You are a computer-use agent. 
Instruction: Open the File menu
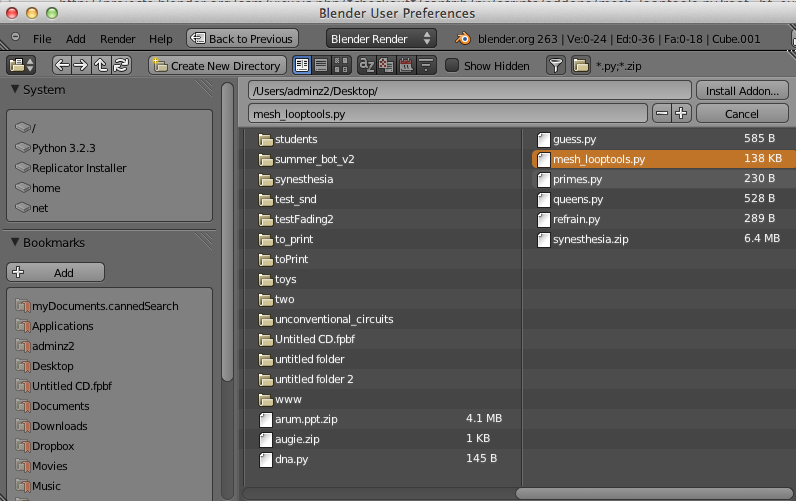pos(42,39)
